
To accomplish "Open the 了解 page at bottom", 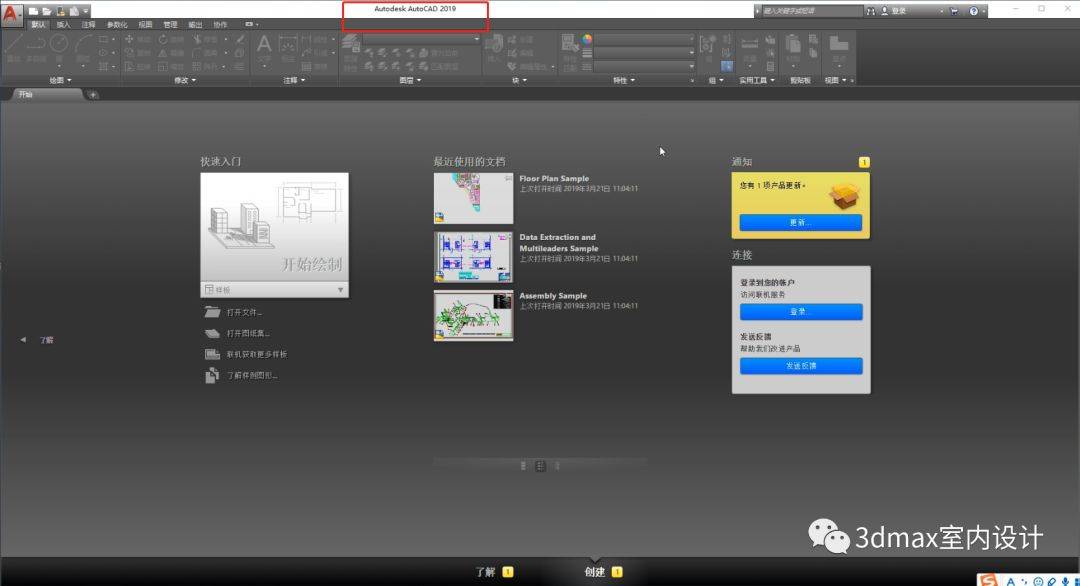I will (x=486, y=572).
